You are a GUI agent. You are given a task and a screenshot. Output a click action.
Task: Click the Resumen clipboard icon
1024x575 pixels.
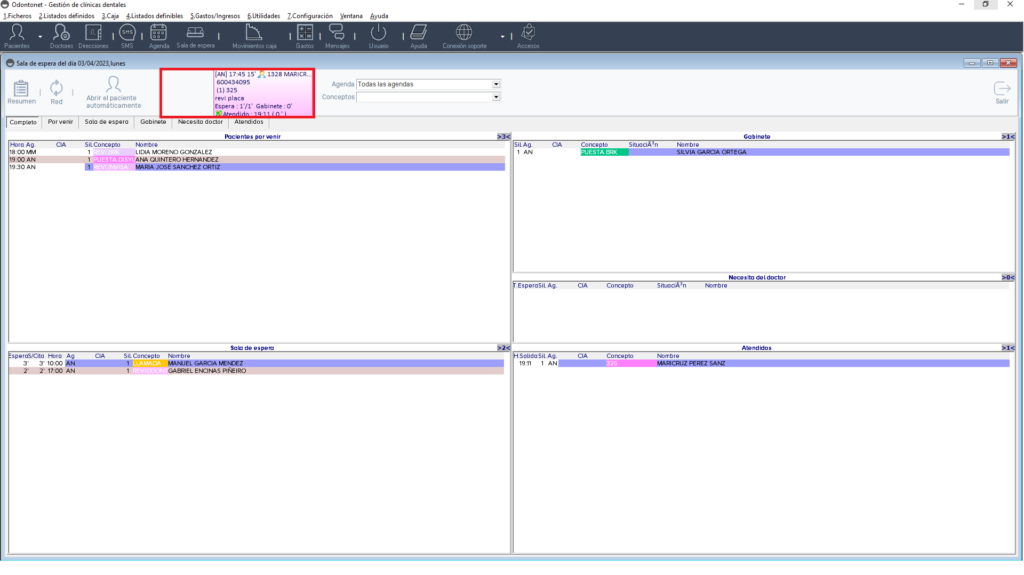[22, 92]
